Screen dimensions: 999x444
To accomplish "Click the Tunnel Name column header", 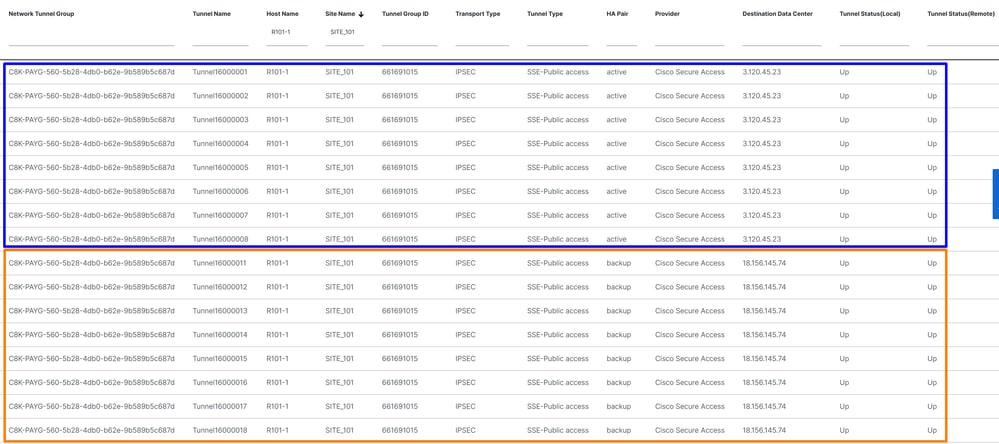I will point(212,14).
